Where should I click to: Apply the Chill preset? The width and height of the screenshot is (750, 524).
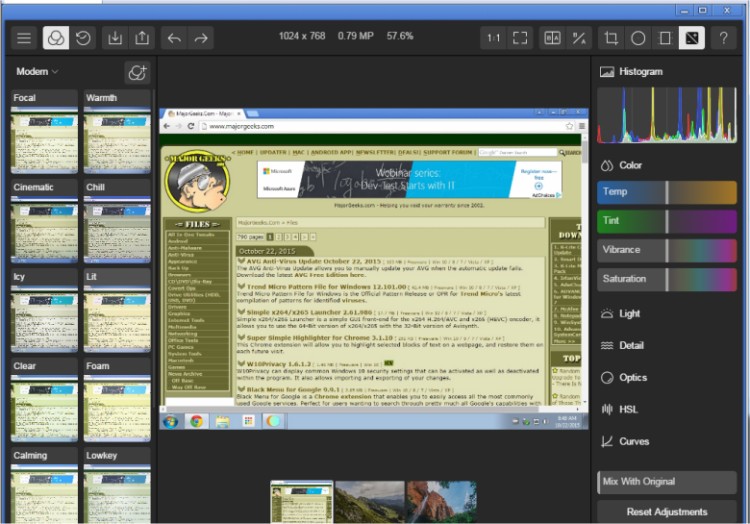[x=117, y=221]
